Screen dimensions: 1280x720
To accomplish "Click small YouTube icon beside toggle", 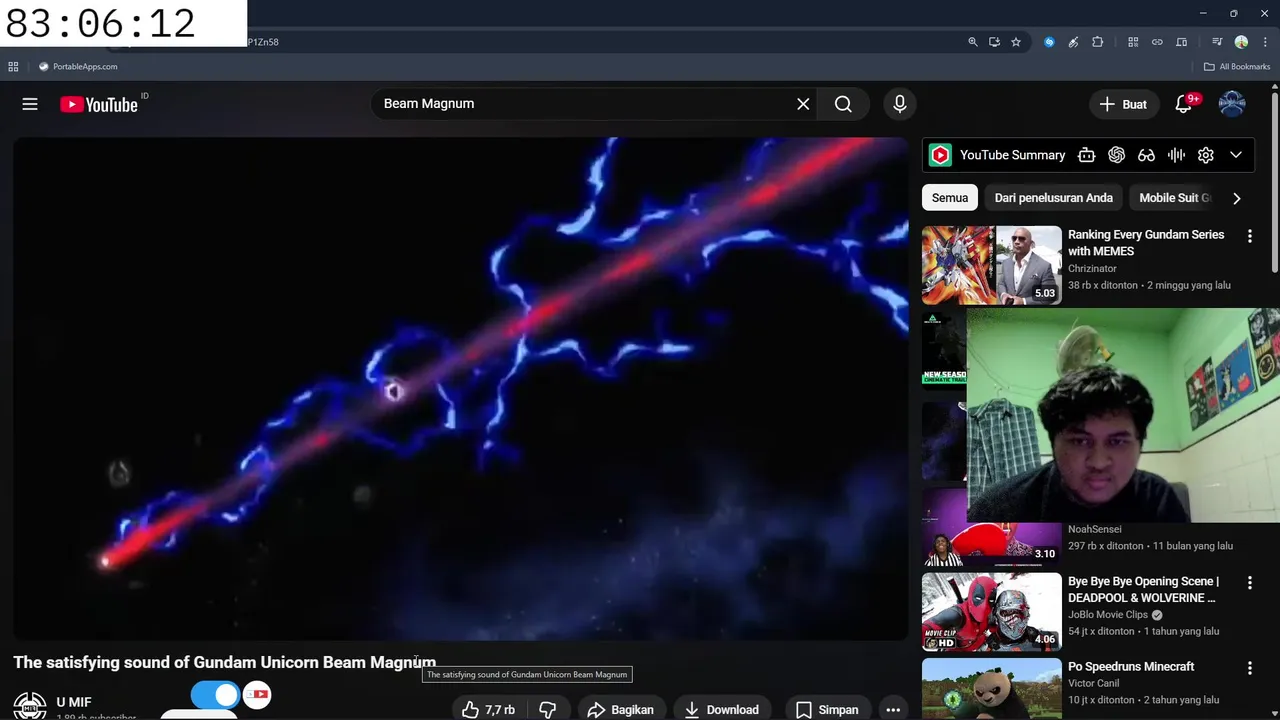I will click(258, 694).
